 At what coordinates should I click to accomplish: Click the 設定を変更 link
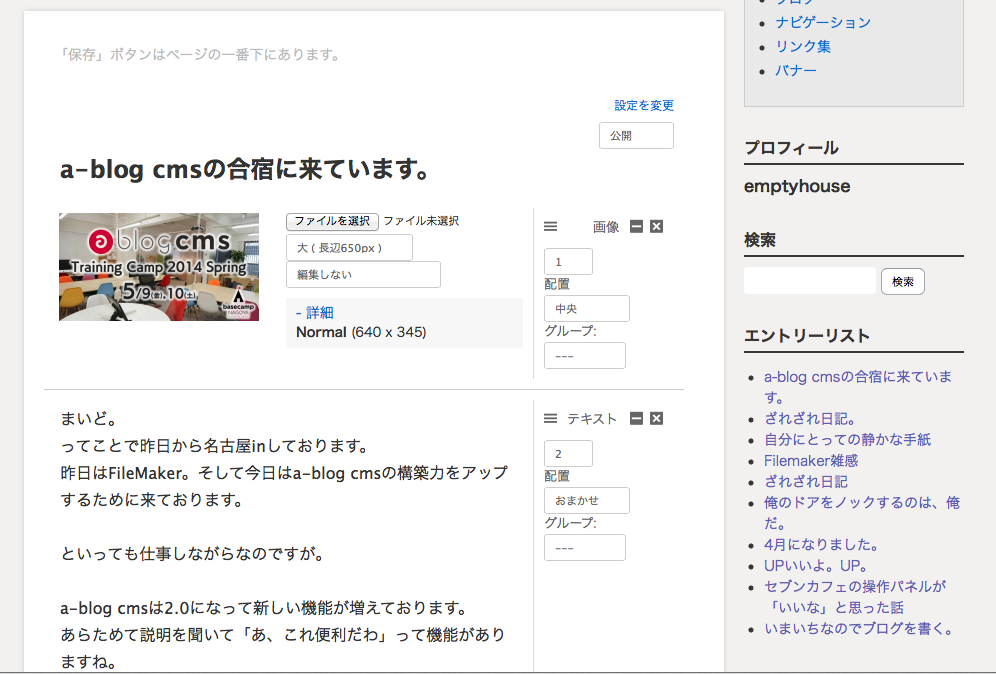644,105
